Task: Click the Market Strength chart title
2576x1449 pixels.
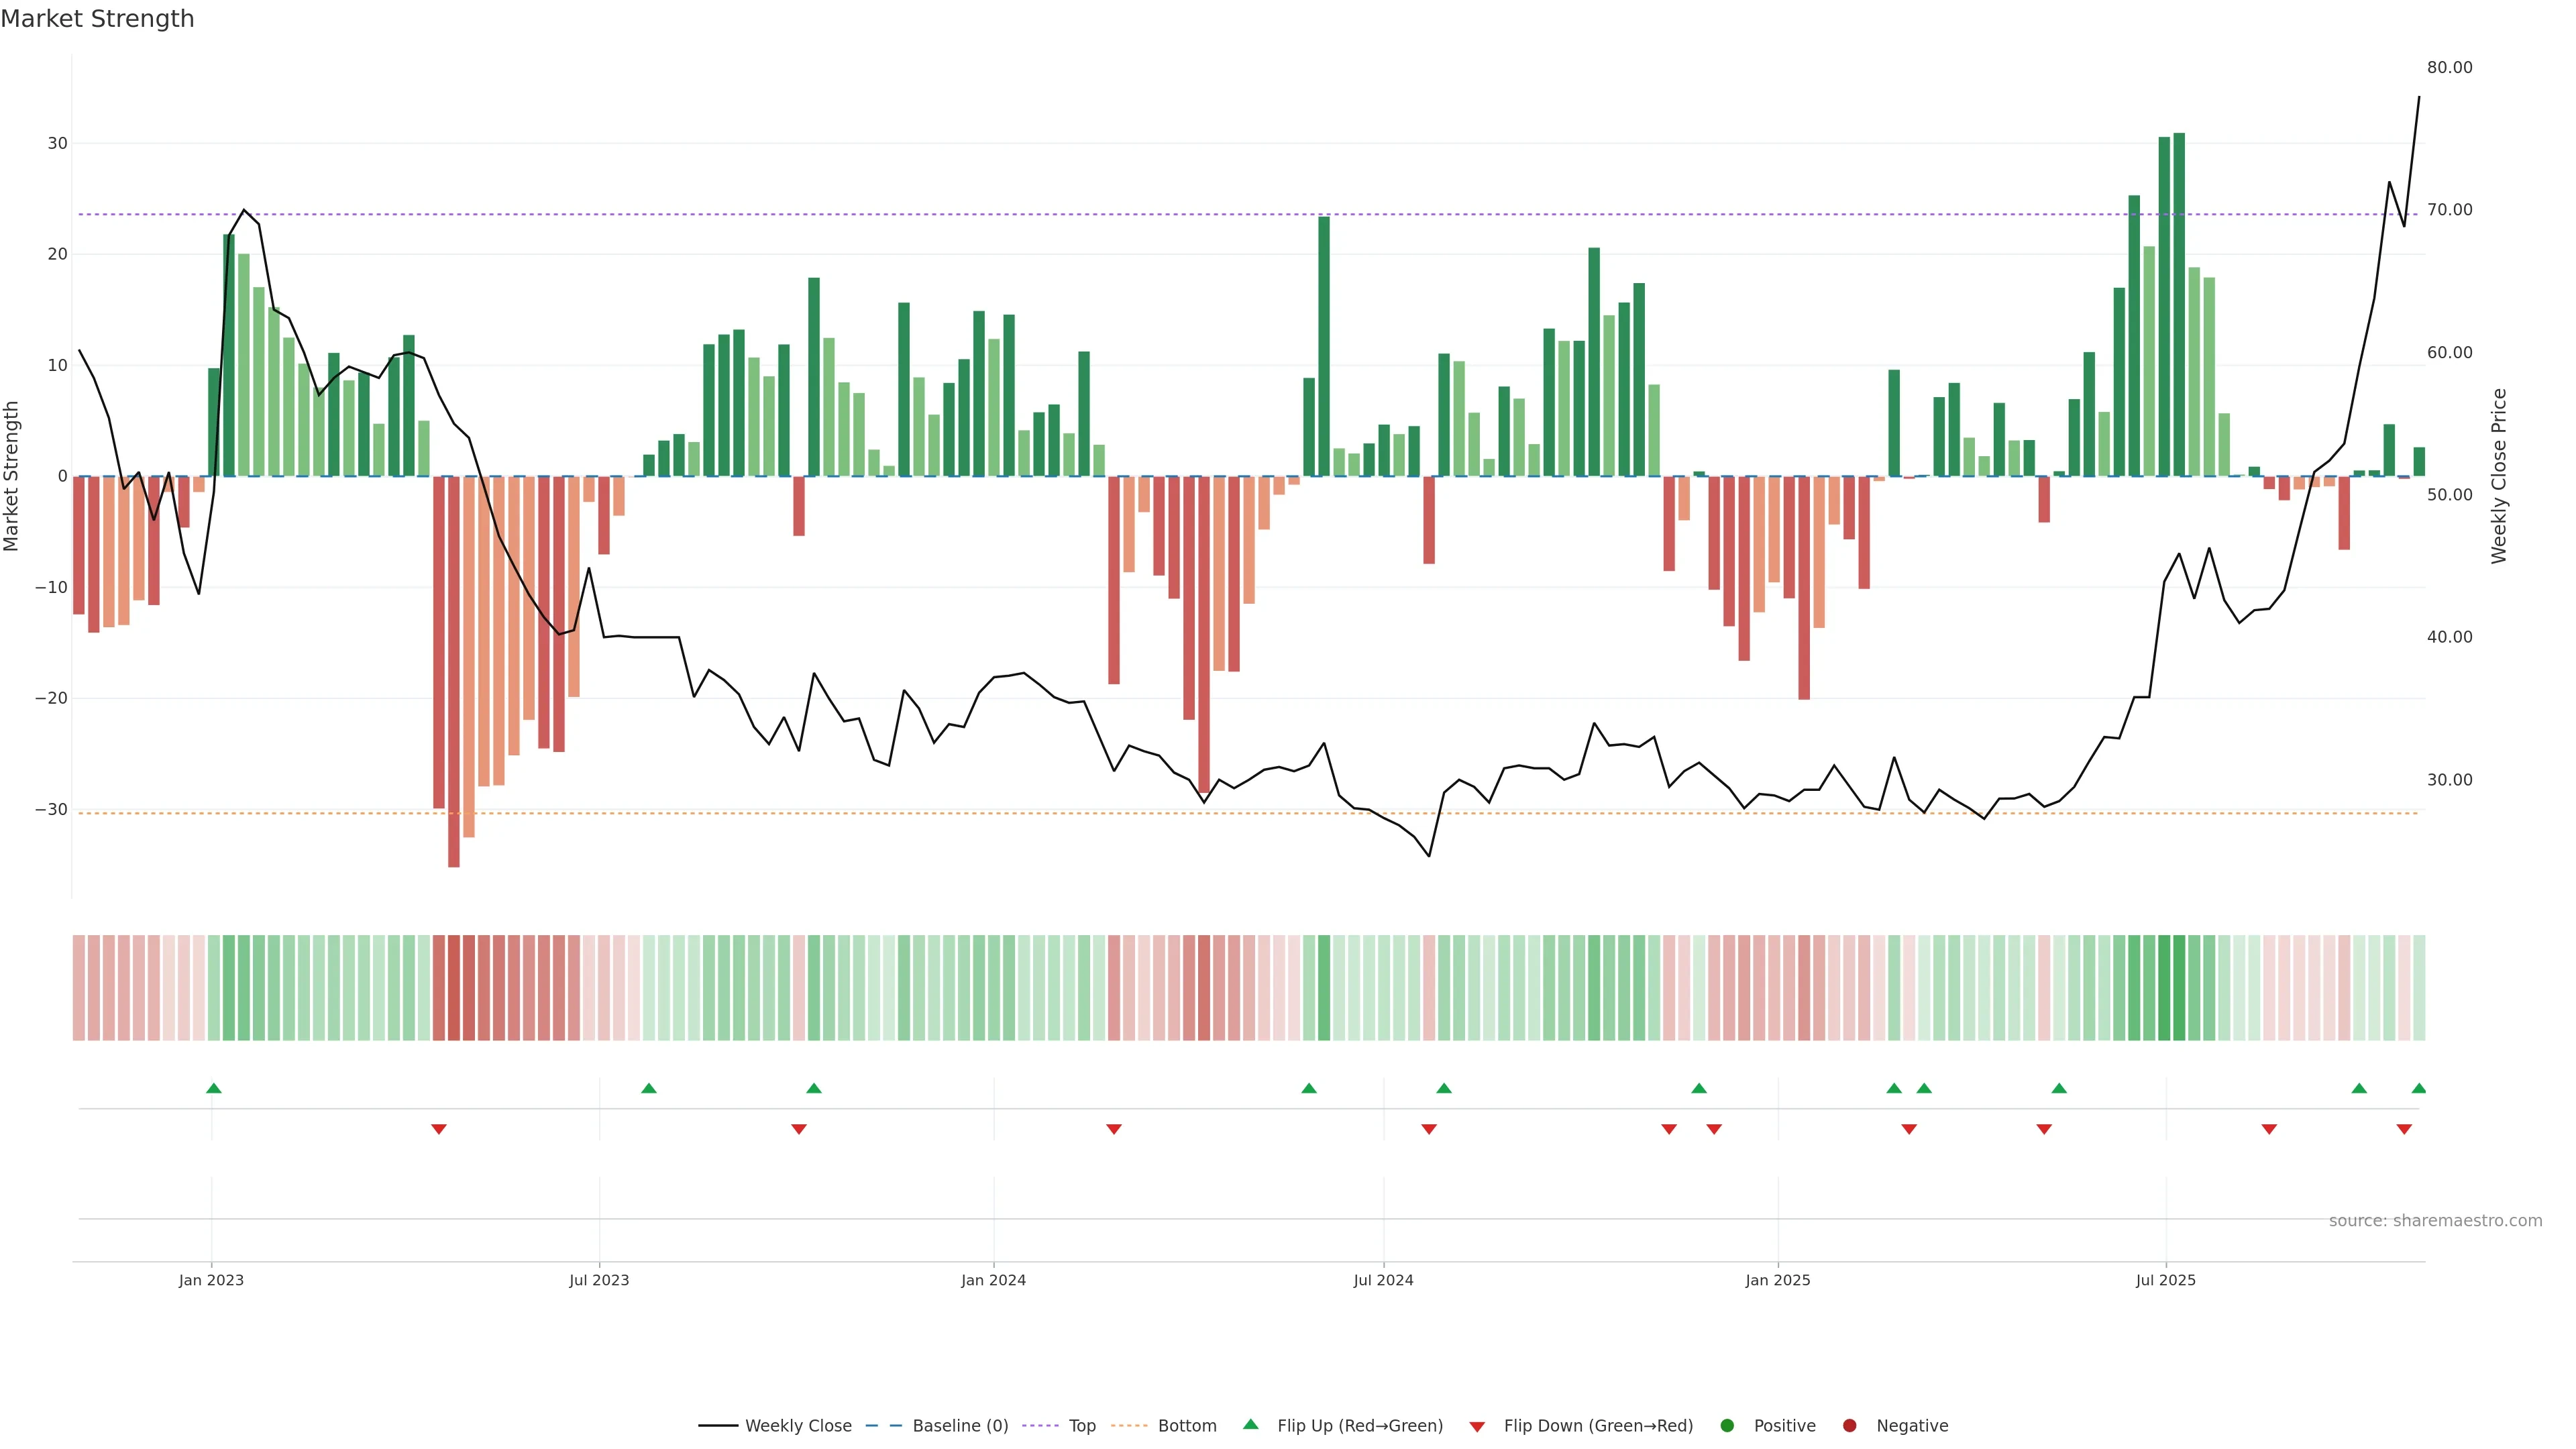Action: (97, 19)
